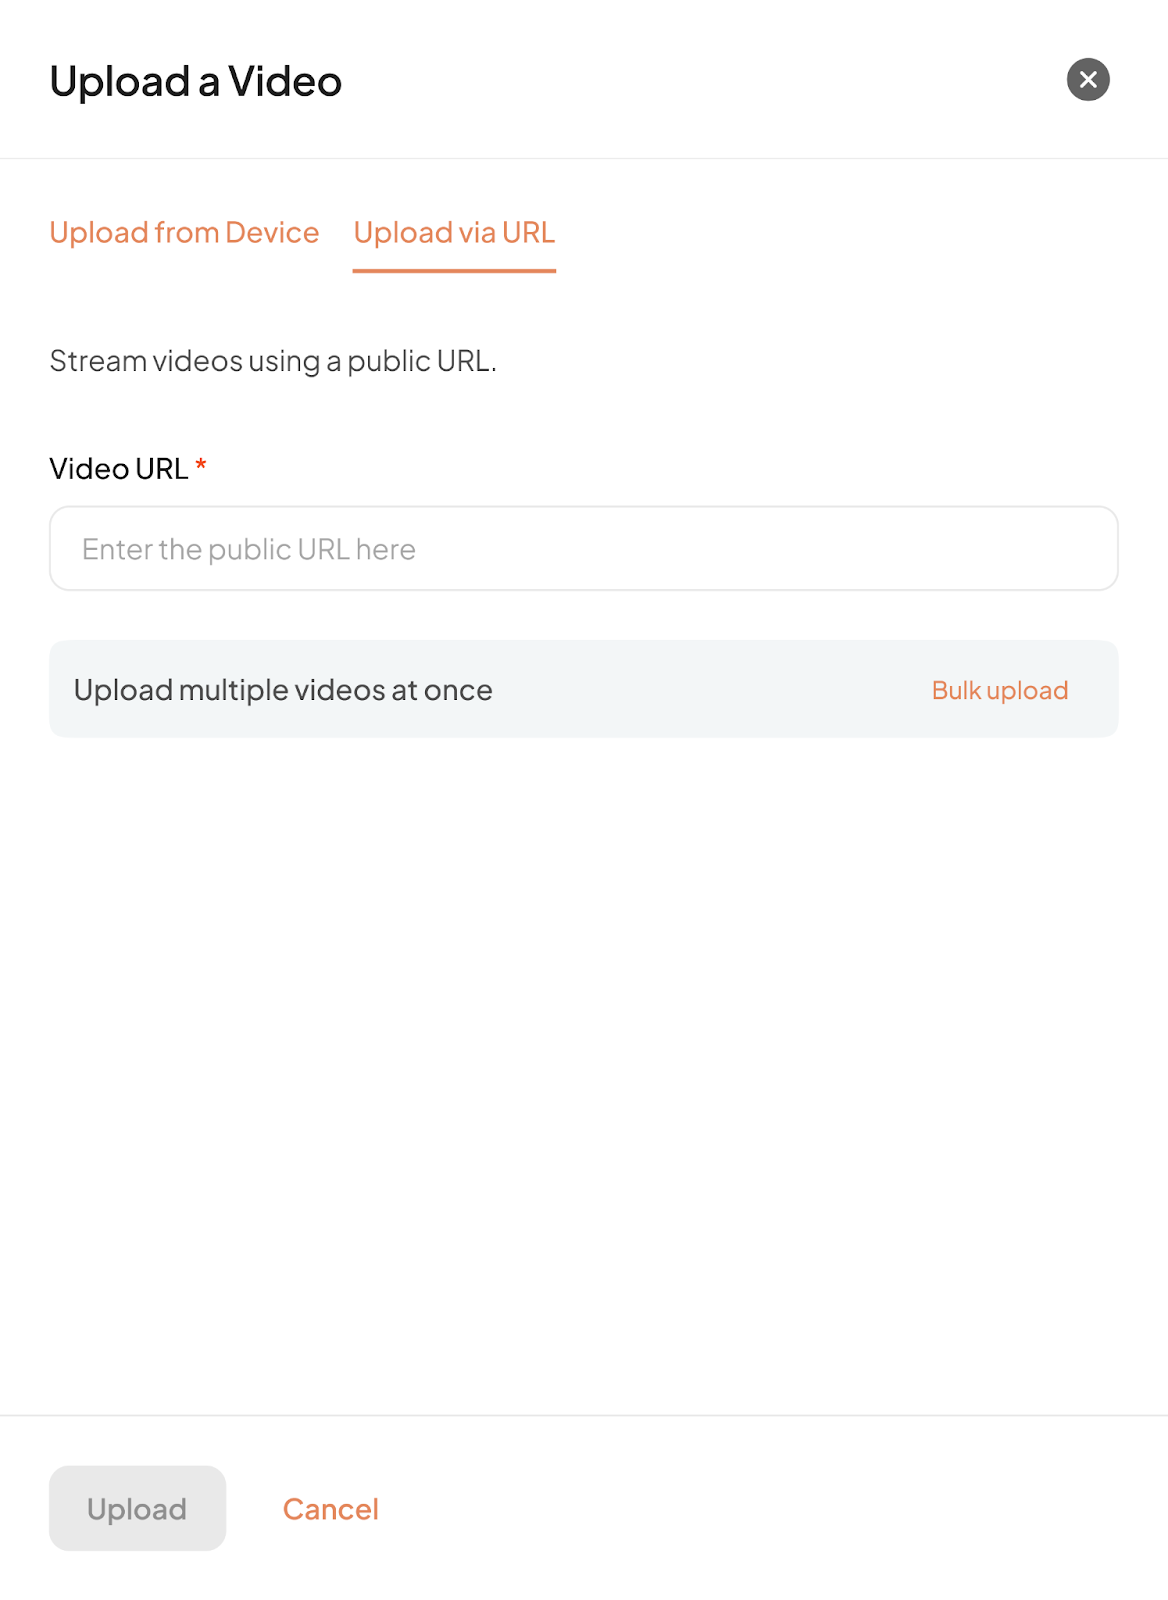Click the word "Device" in the first tab
The width and height of the screenshot is (1168, 1600).
(x=272, y=232)
